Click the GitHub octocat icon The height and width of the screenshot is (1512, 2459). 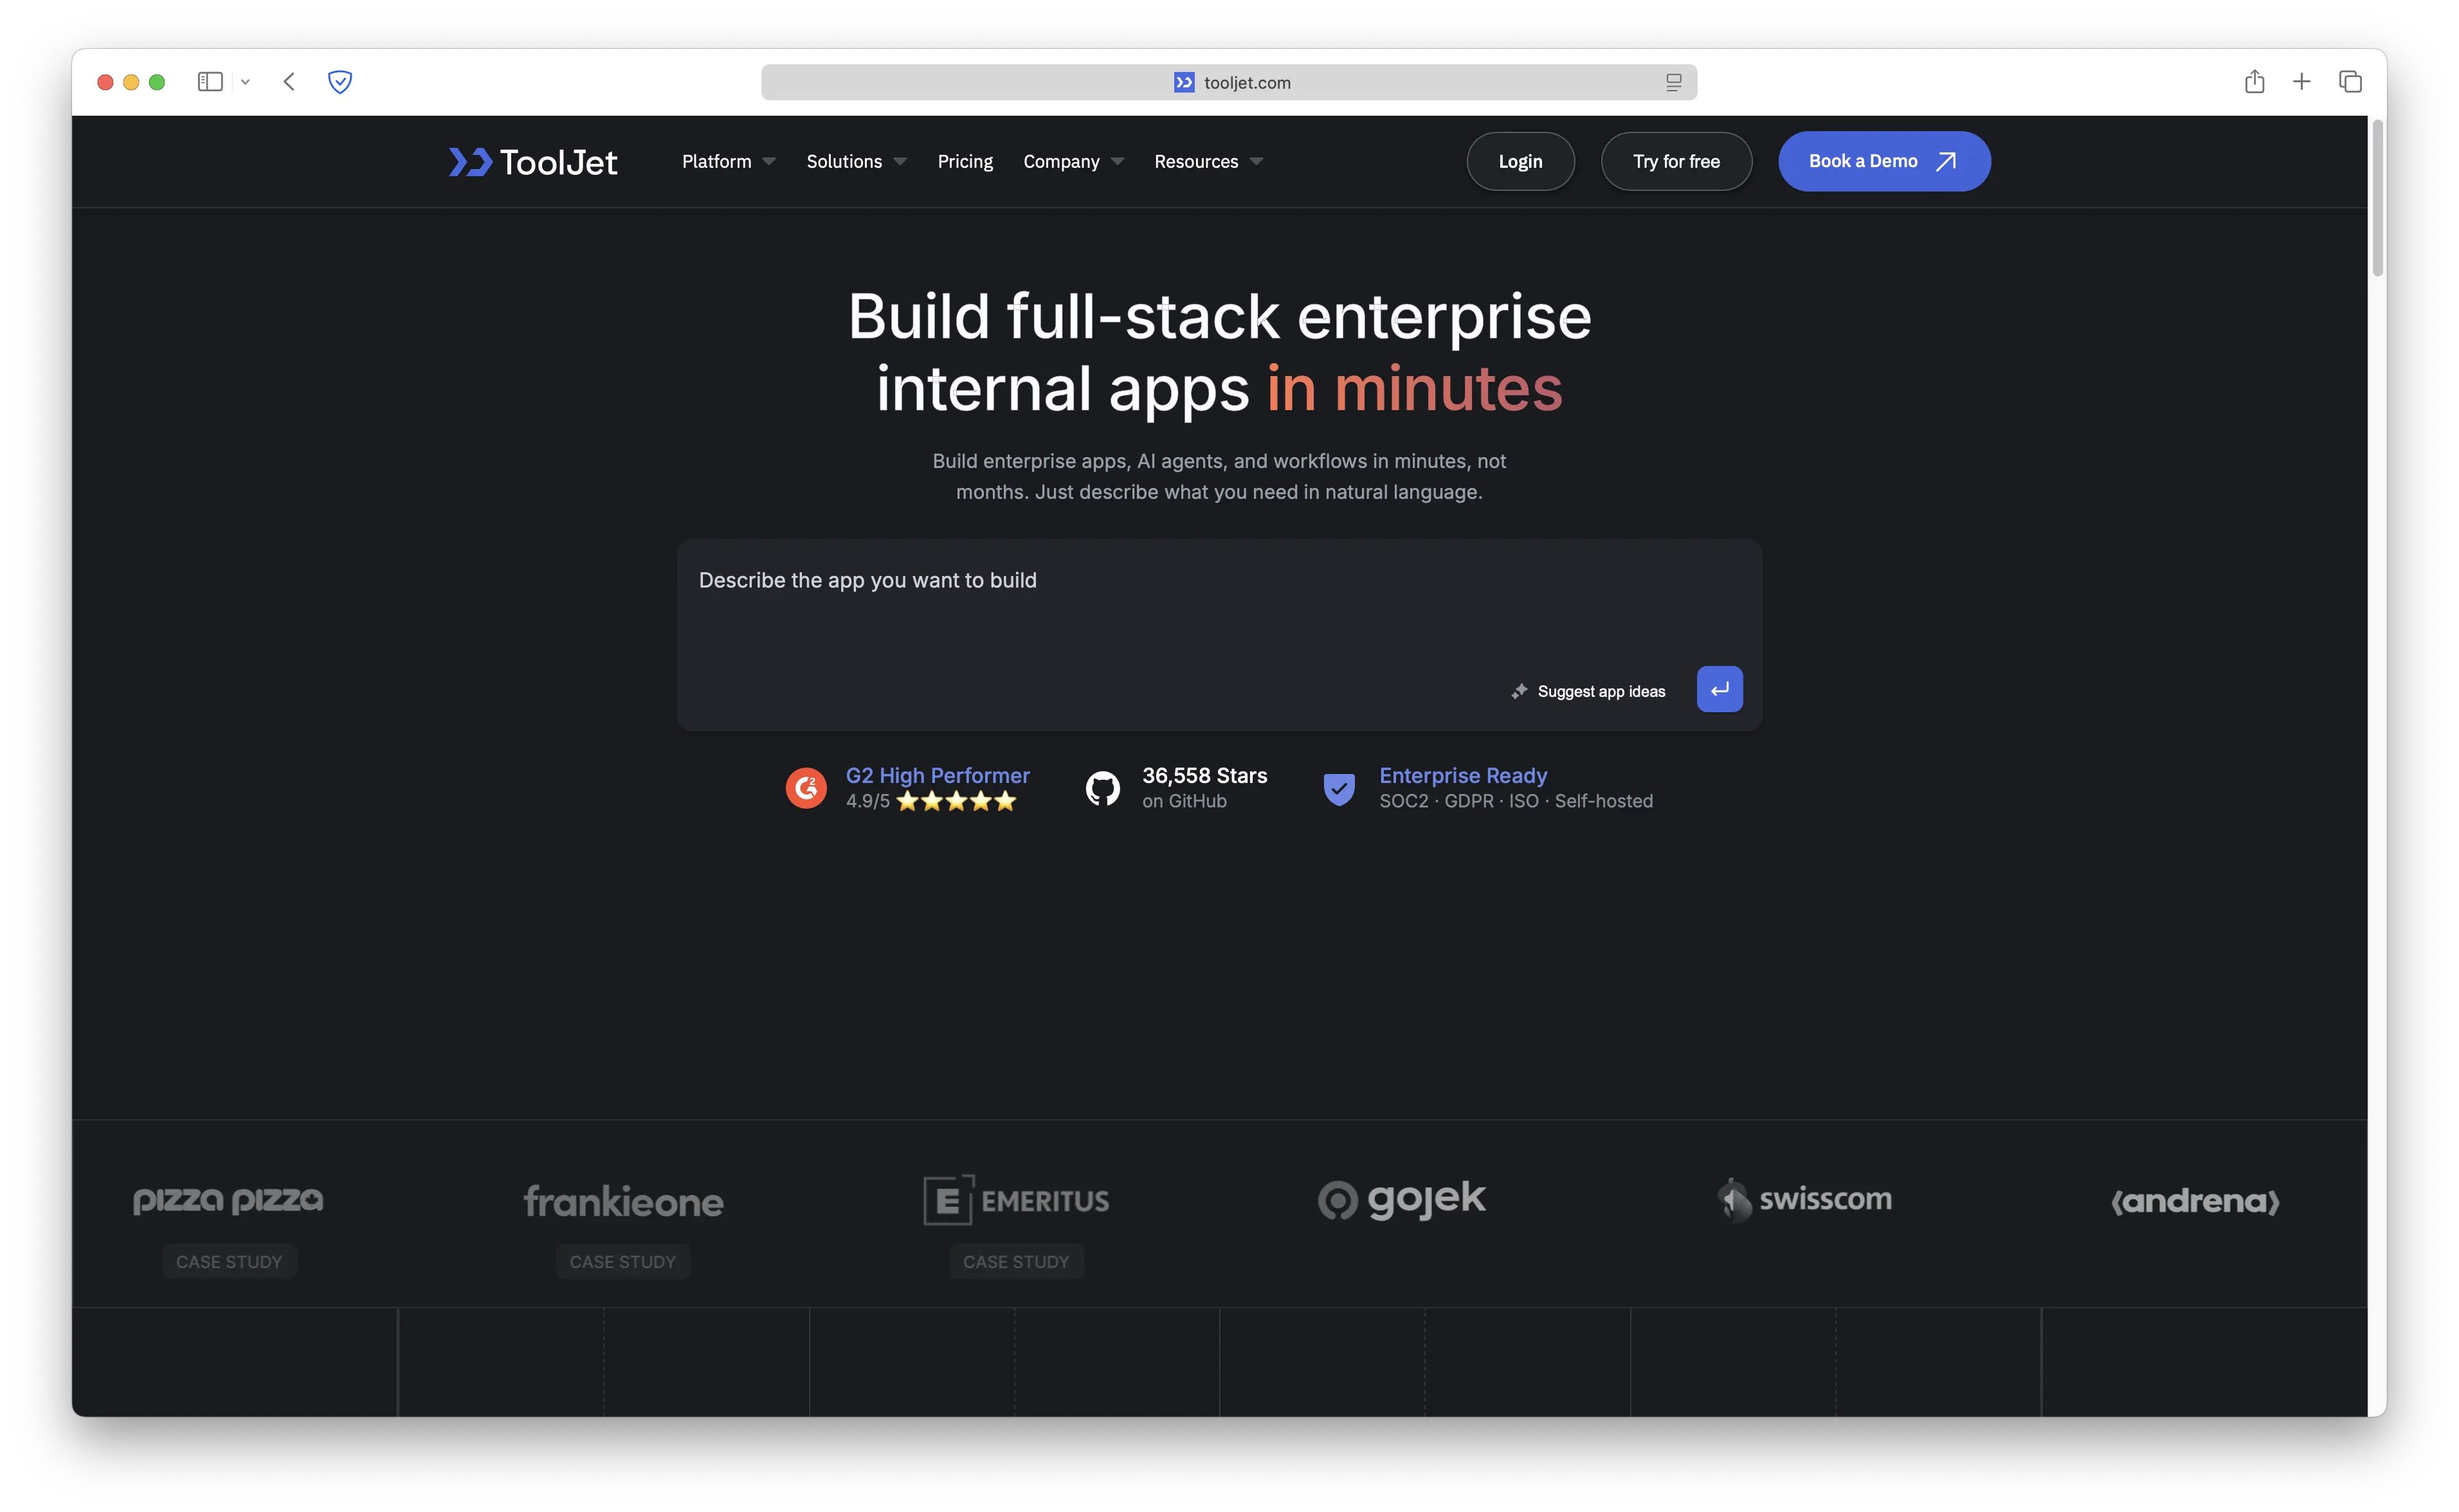1102,788
